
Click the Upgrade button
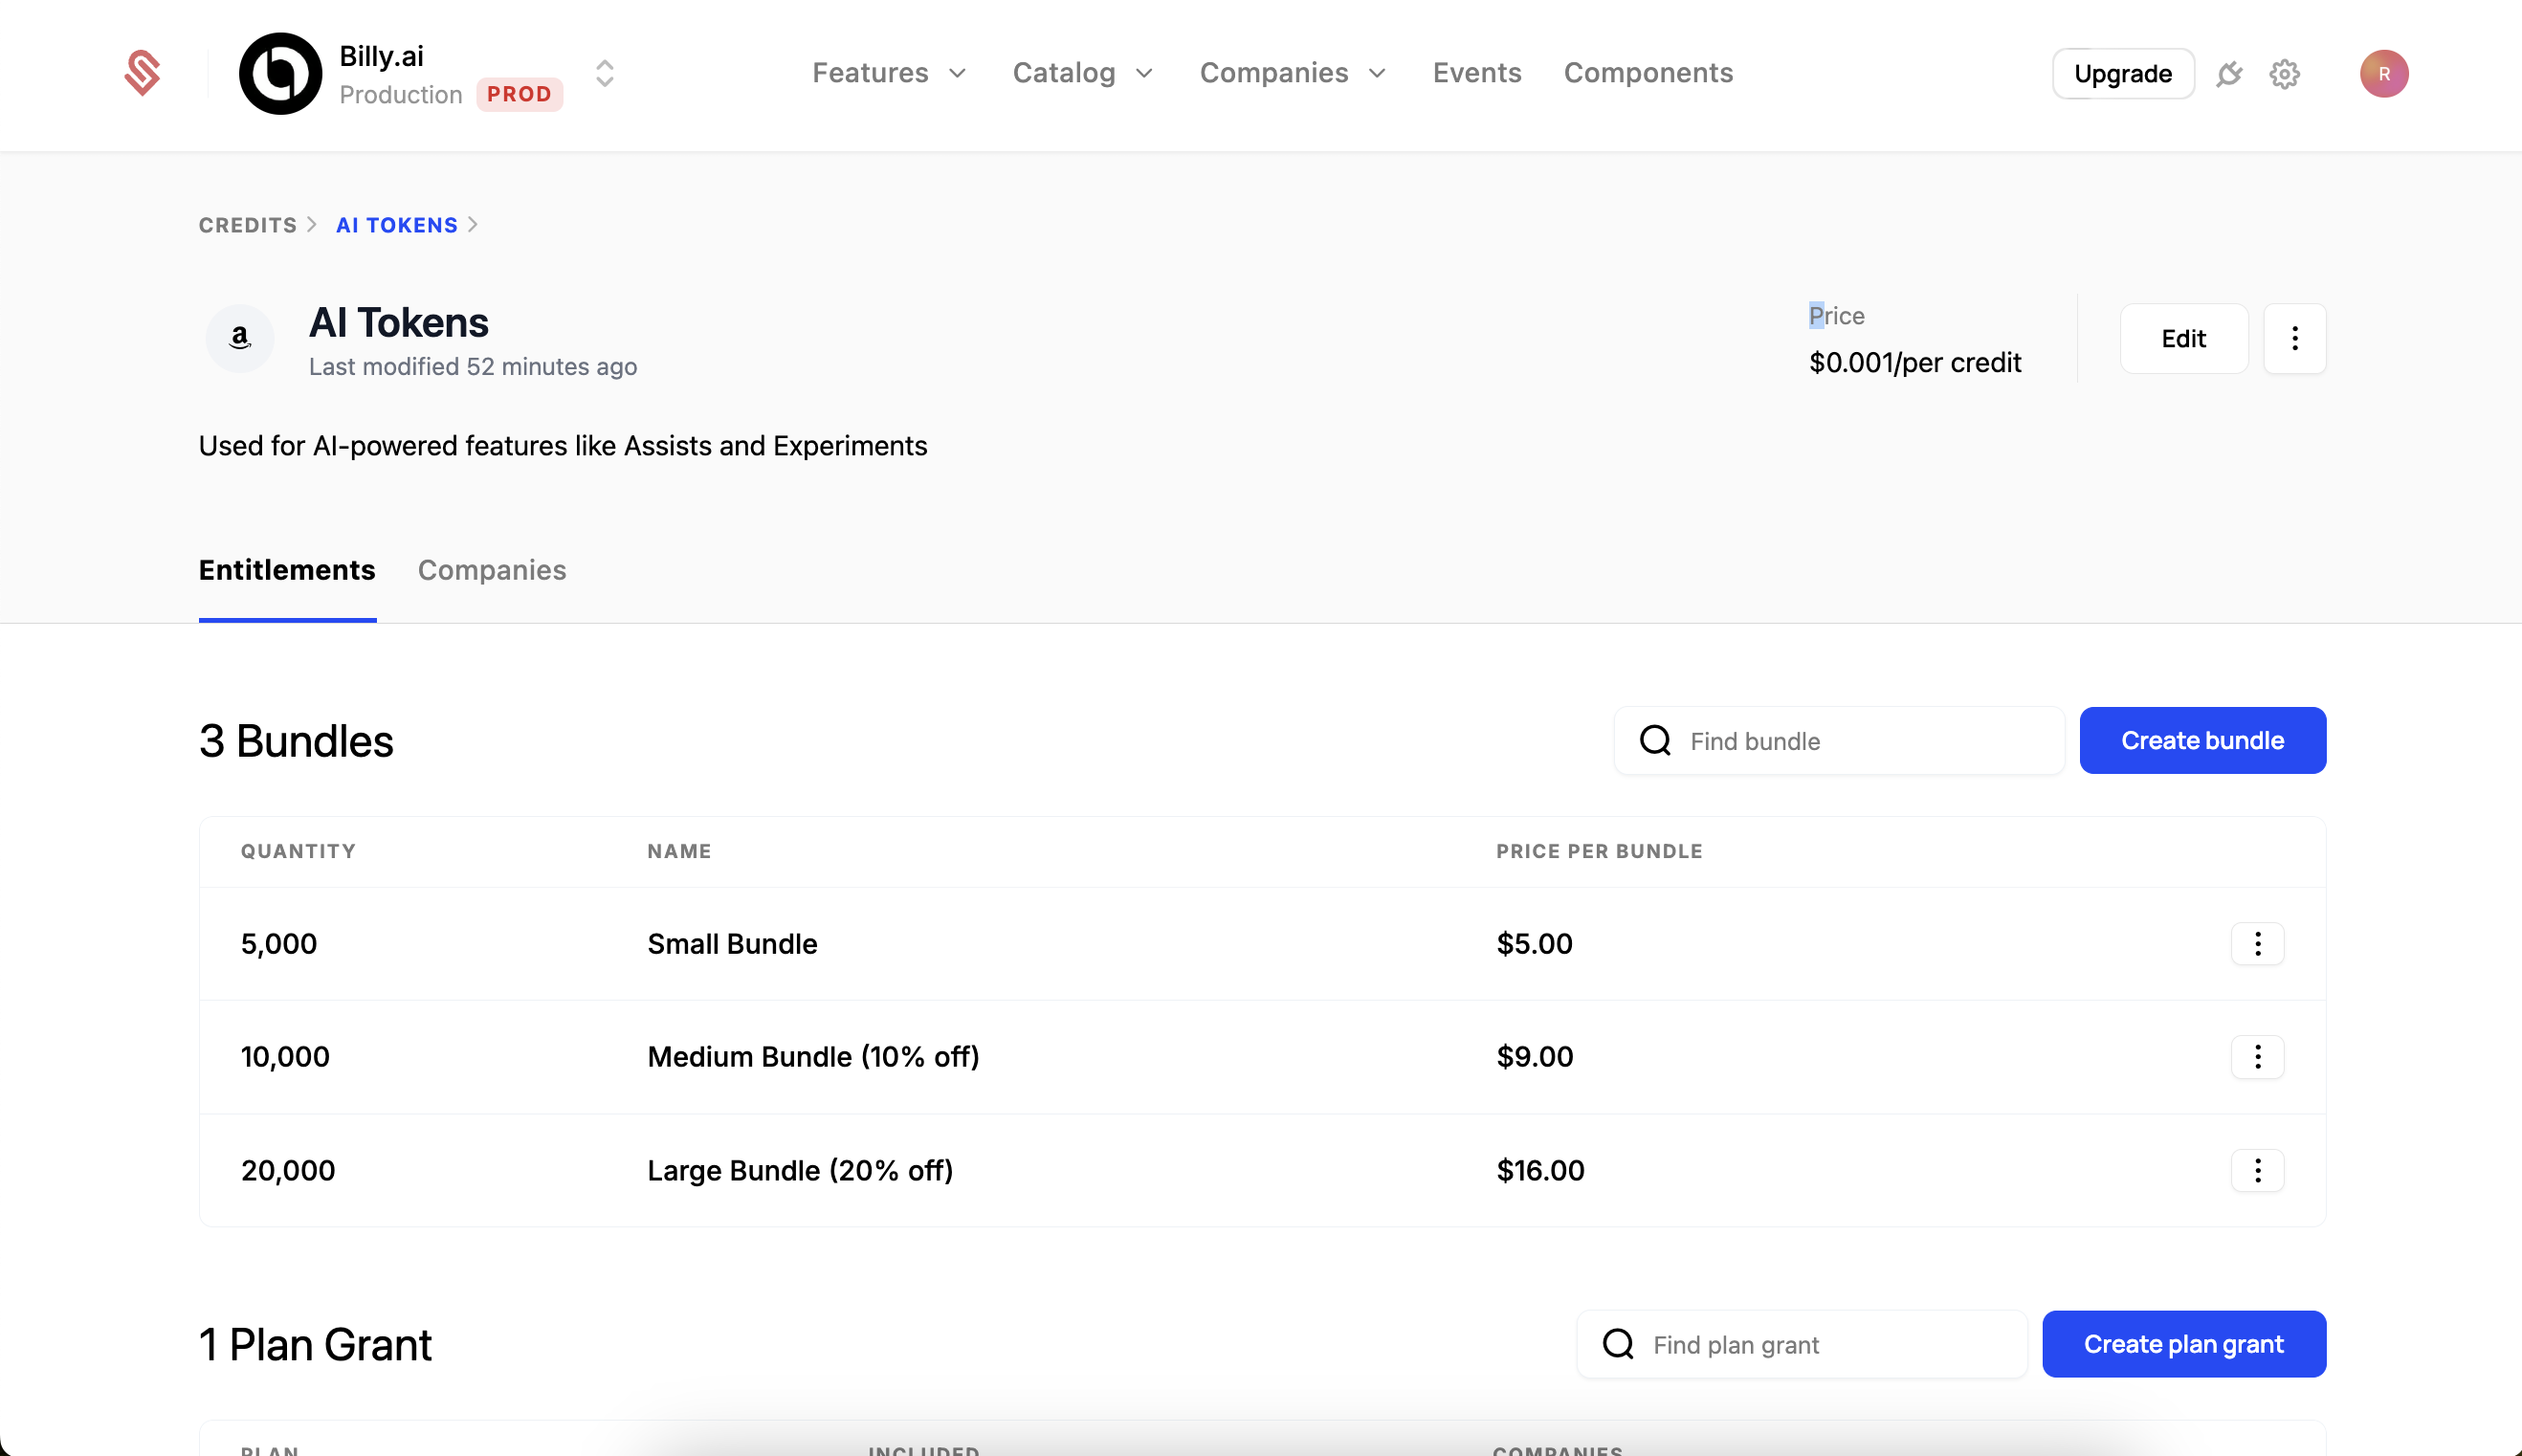coord(2122,73)
